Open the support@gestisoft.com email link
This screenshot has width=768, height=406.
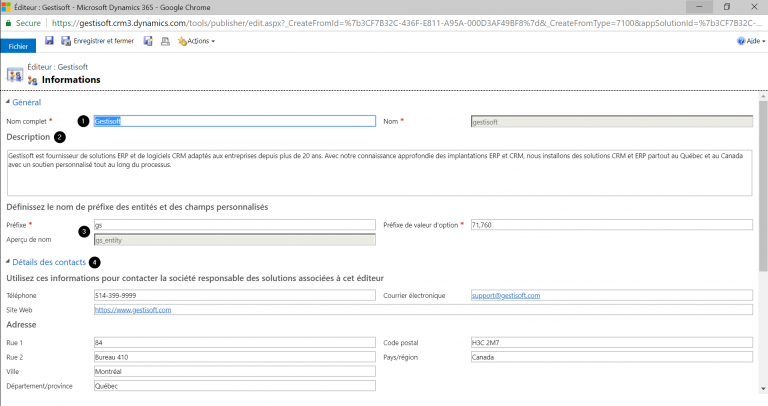click(x=505, y=295)
